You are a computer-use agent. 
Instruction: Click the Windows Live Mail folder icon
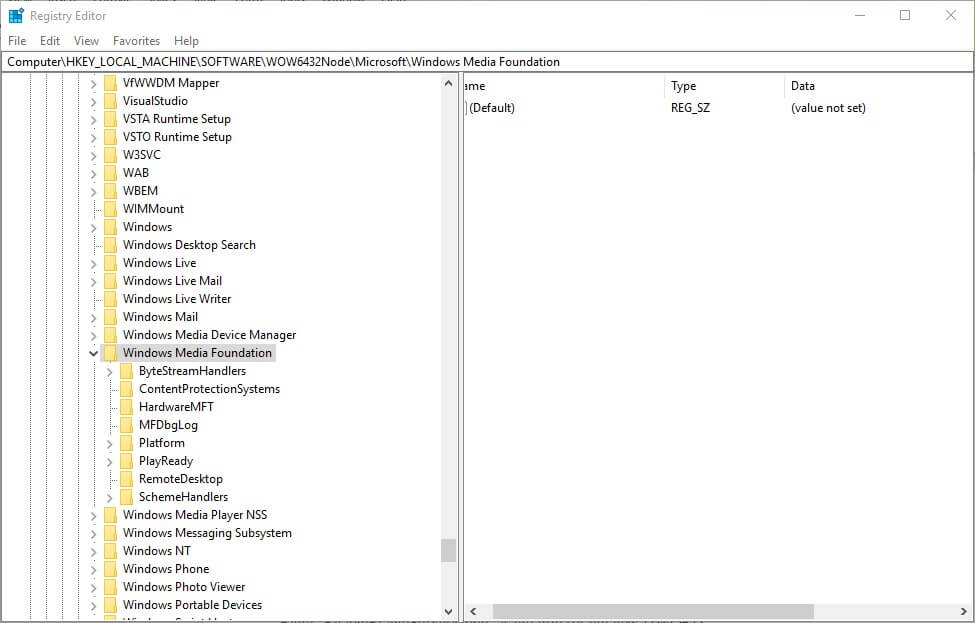[x=110, y=280]
